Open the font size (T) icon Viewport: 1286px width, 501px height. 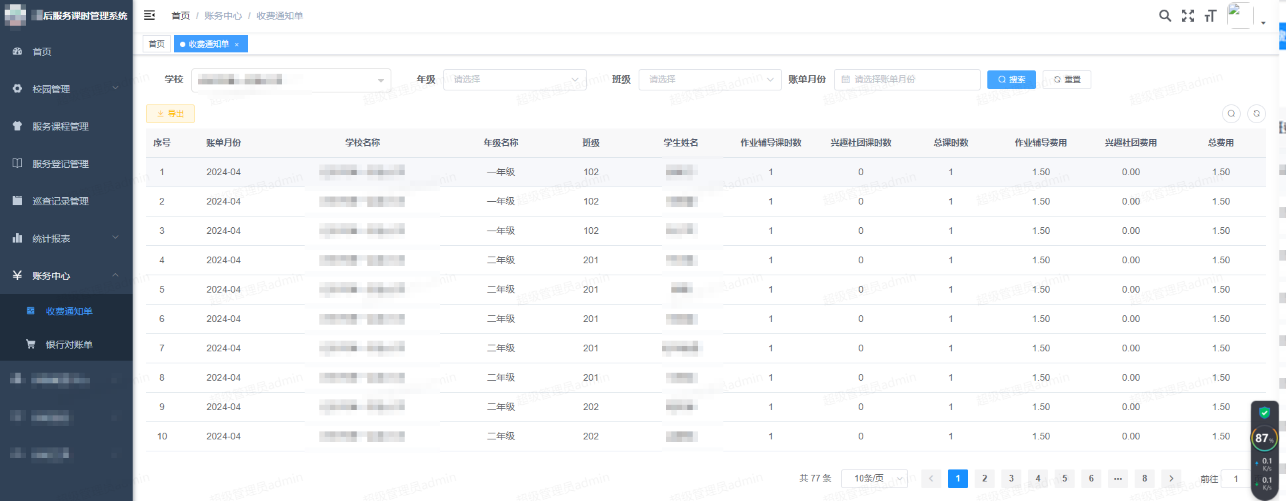click(1211, 16)
